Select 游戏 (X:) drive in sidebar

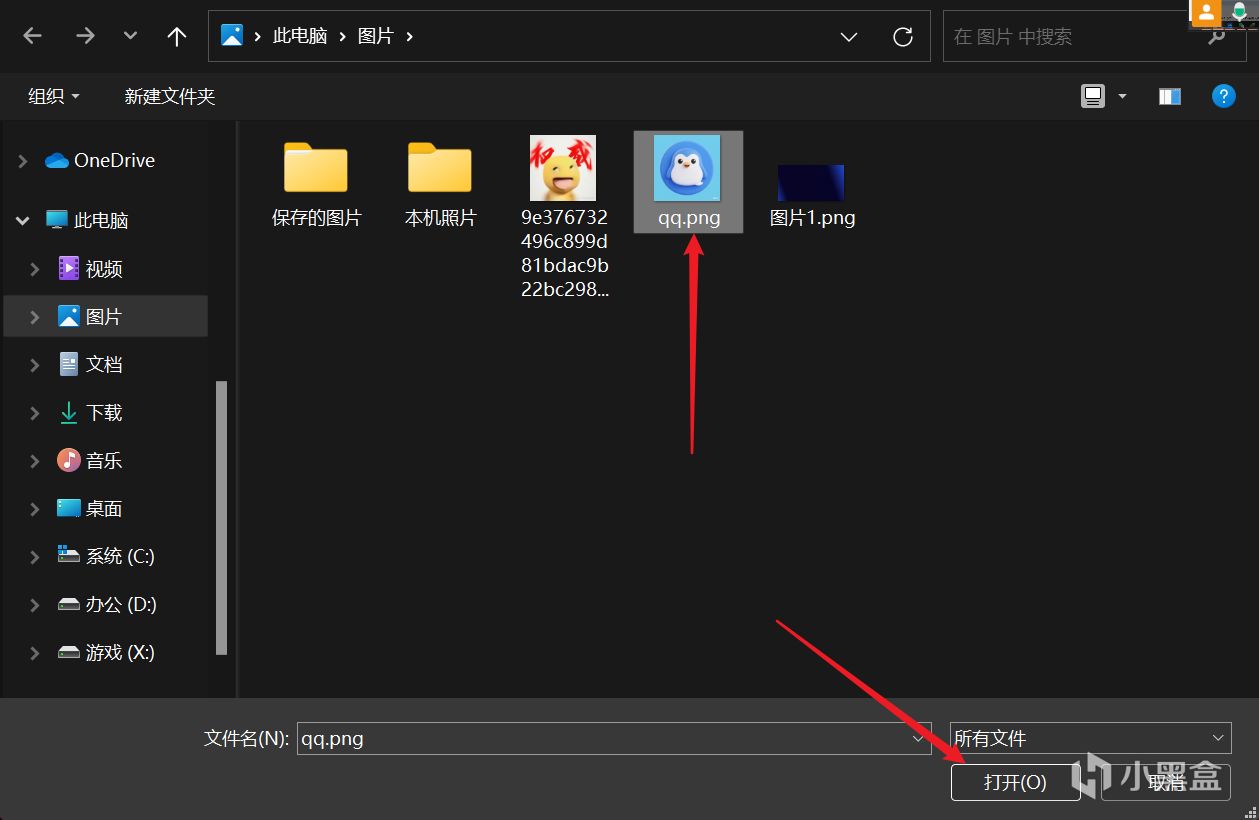[106, 652]
